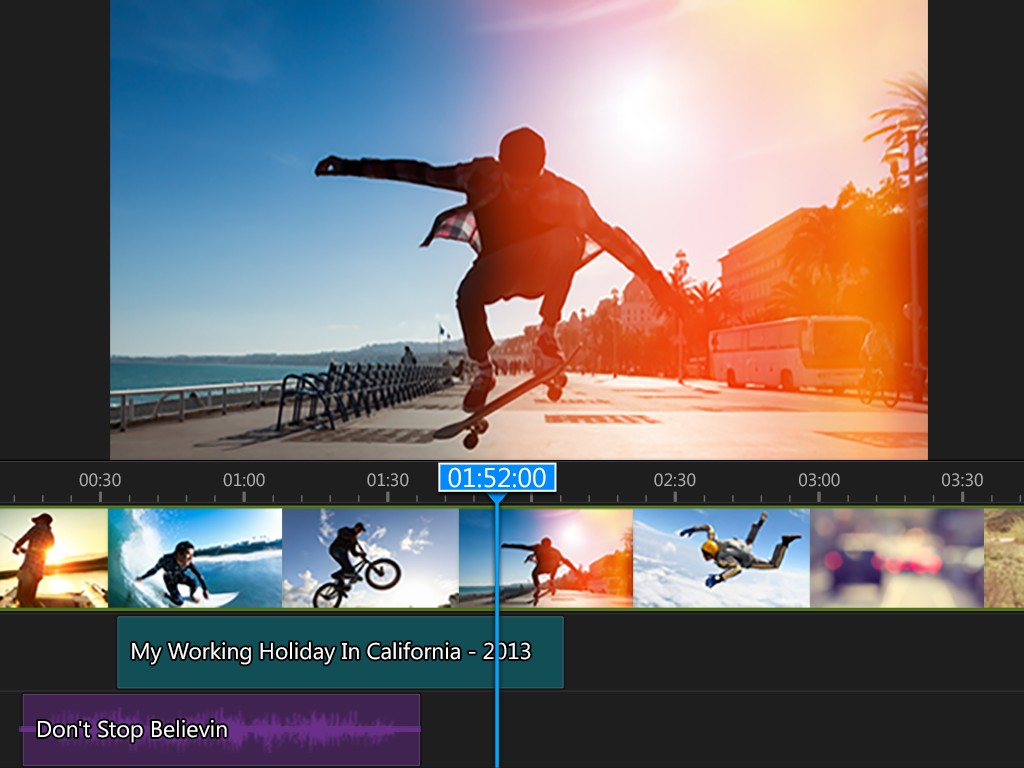This screenshot has height=768, width=1024.
Task: Select the skydiver clip in timeline
Action: click(x=722, y=558)
